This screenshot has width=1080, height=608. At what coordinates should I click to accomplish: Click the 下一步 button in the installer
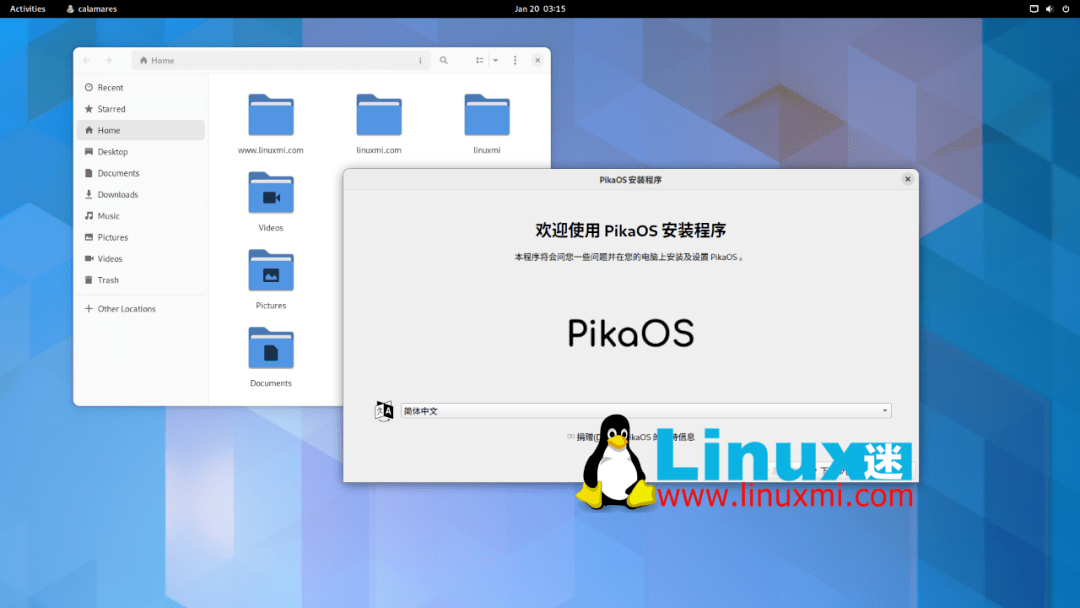pos(845,471)
